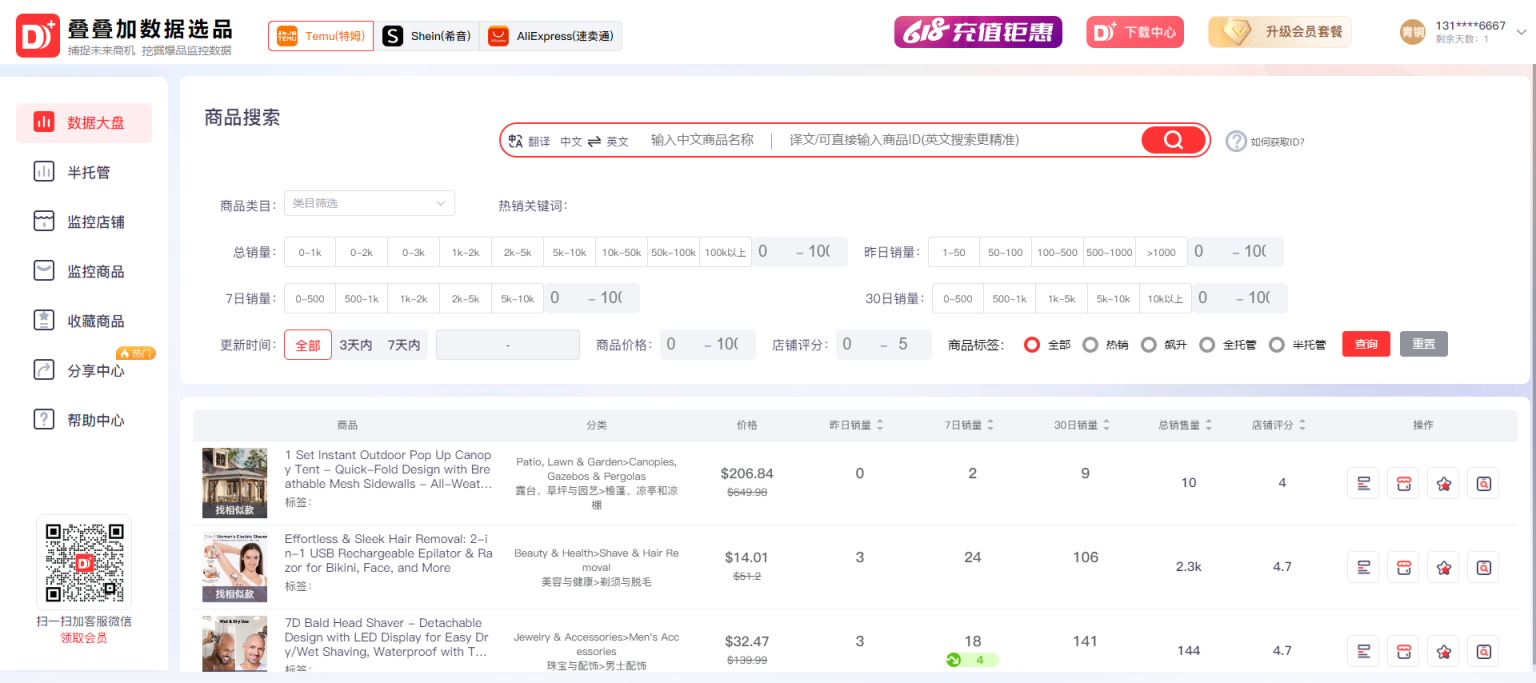This screenshot has width=1536, height=683.
Task: Click the find-similar magnifier icon for bald head shaver
Action: pos(1483,652)
